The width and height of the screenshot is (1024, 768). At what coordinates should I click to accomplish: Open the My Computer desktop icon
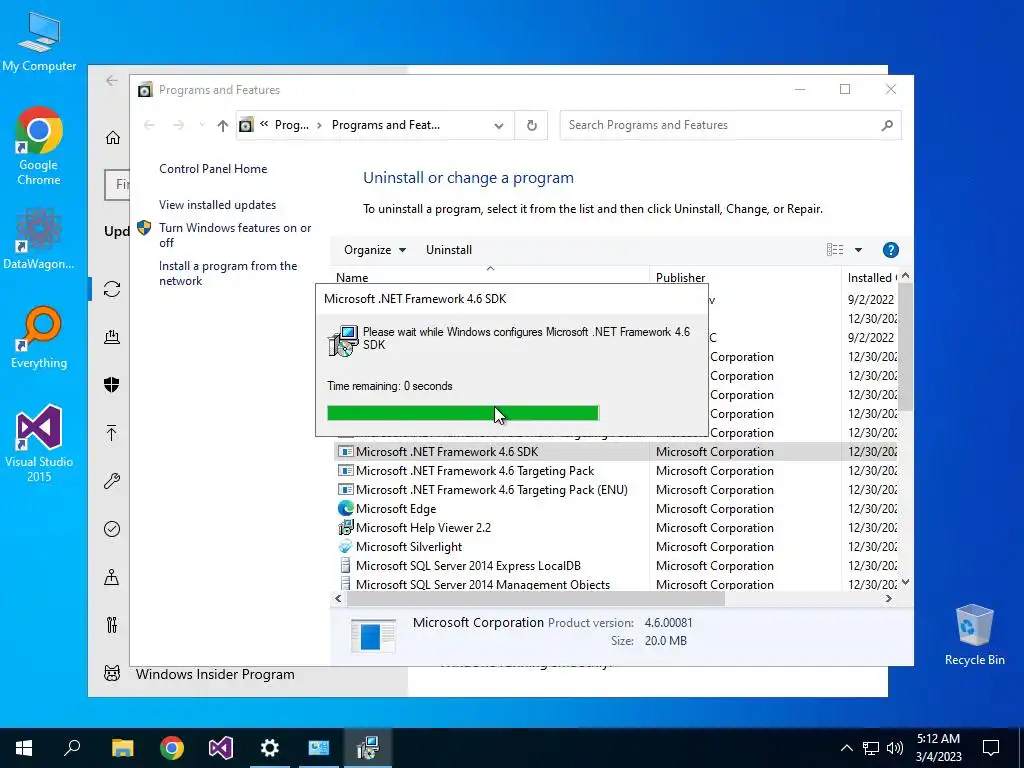click(x=39, y=40)
